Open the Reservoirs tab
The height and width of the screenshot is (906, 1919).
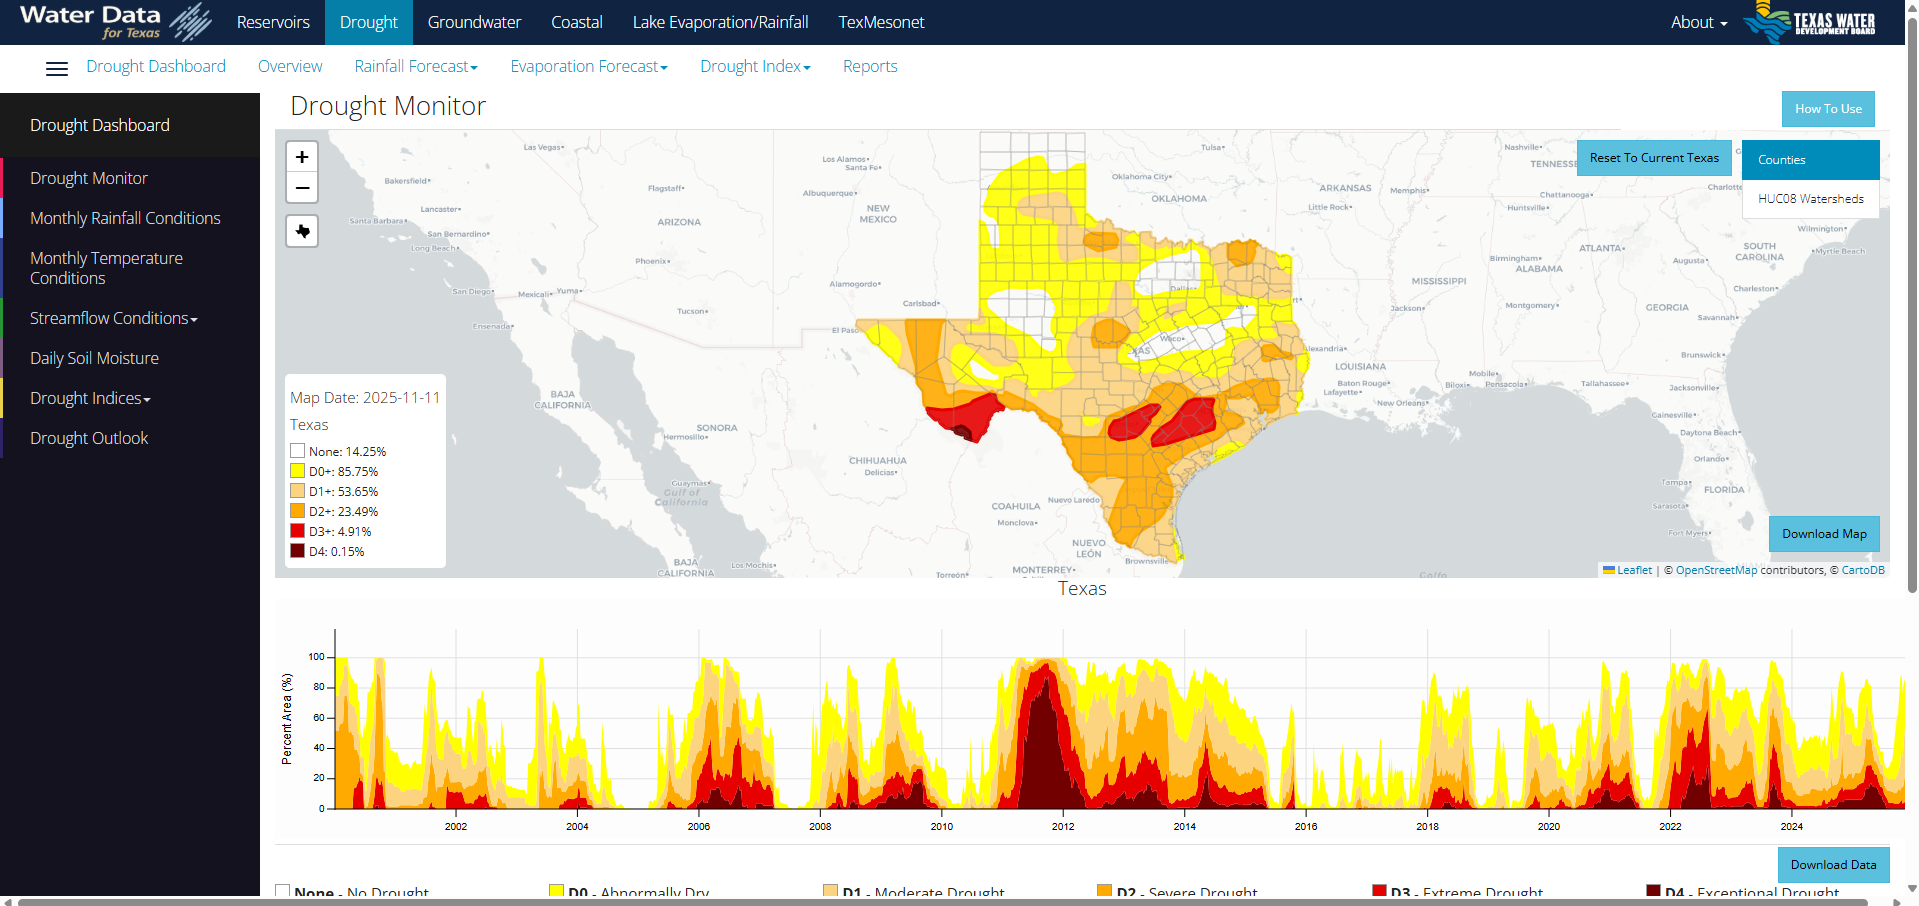[273, 22]
